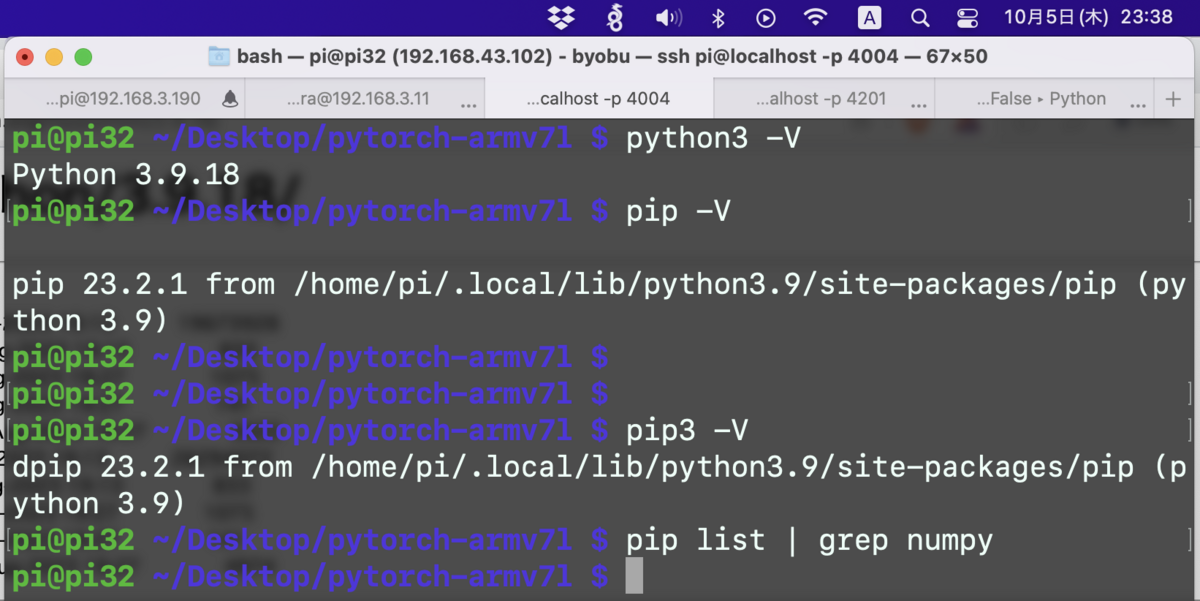Open the overflow menu on the False Python tab

click(1139, 102)
